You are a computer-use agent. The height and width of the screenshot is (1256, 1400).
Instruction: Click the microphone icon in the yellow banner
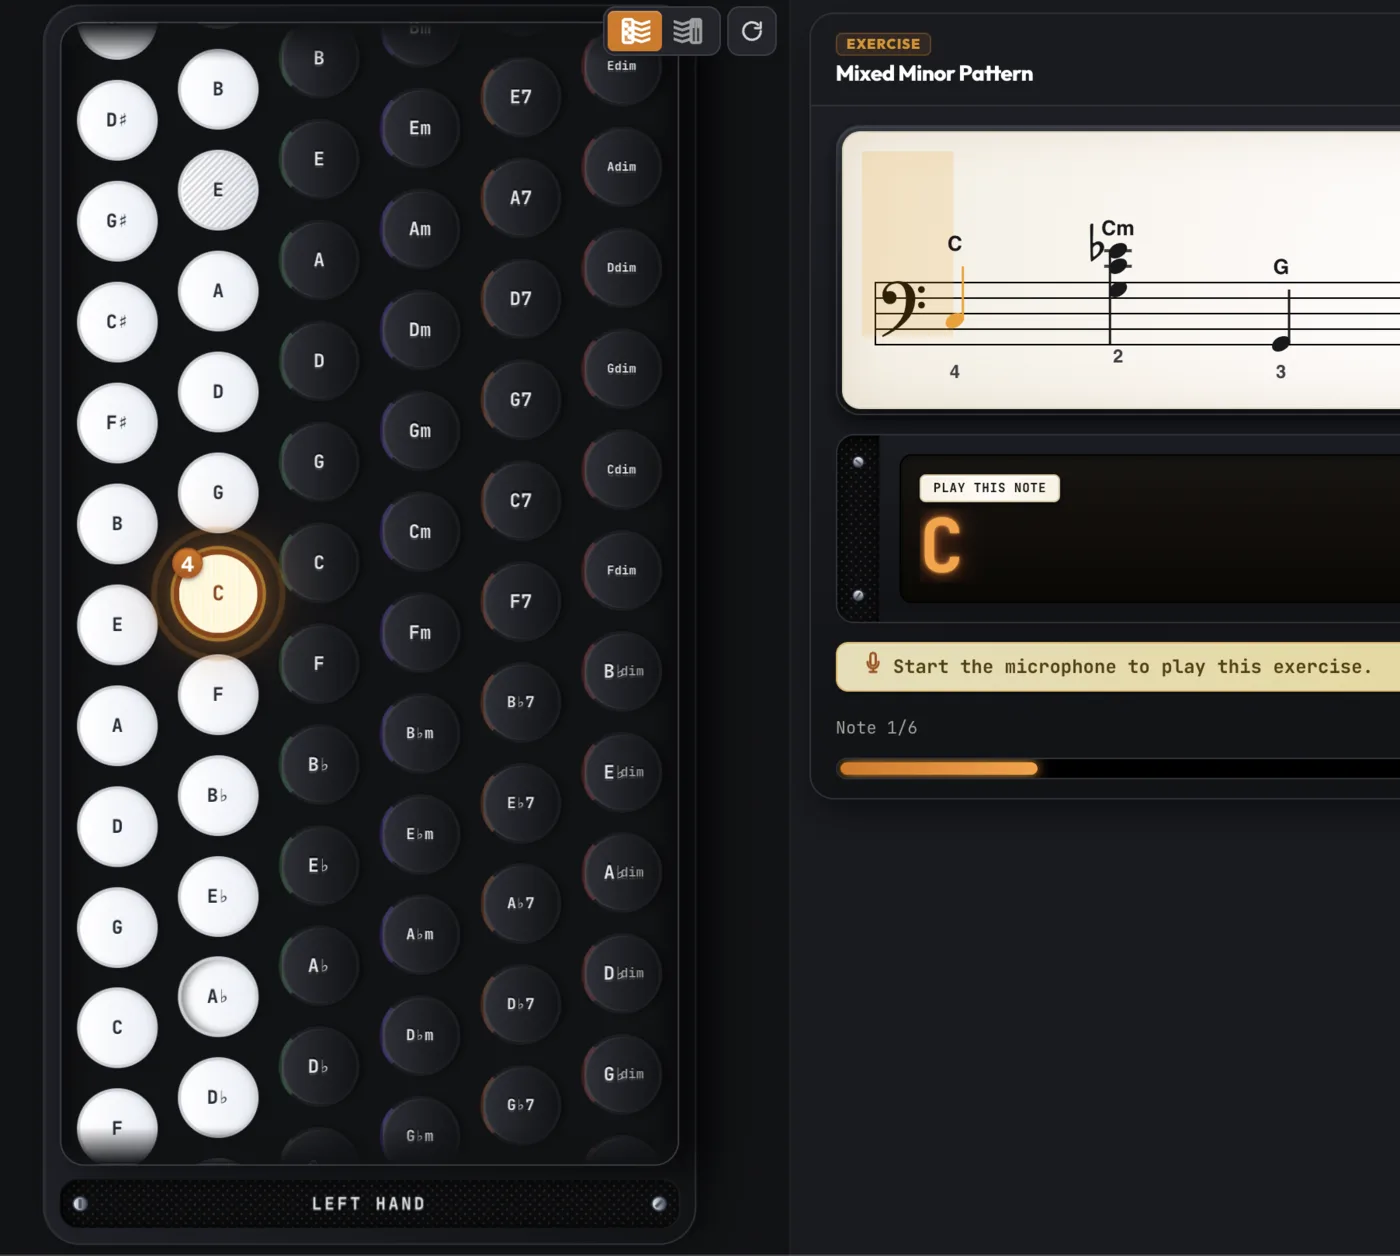click(x=873, y=664)
